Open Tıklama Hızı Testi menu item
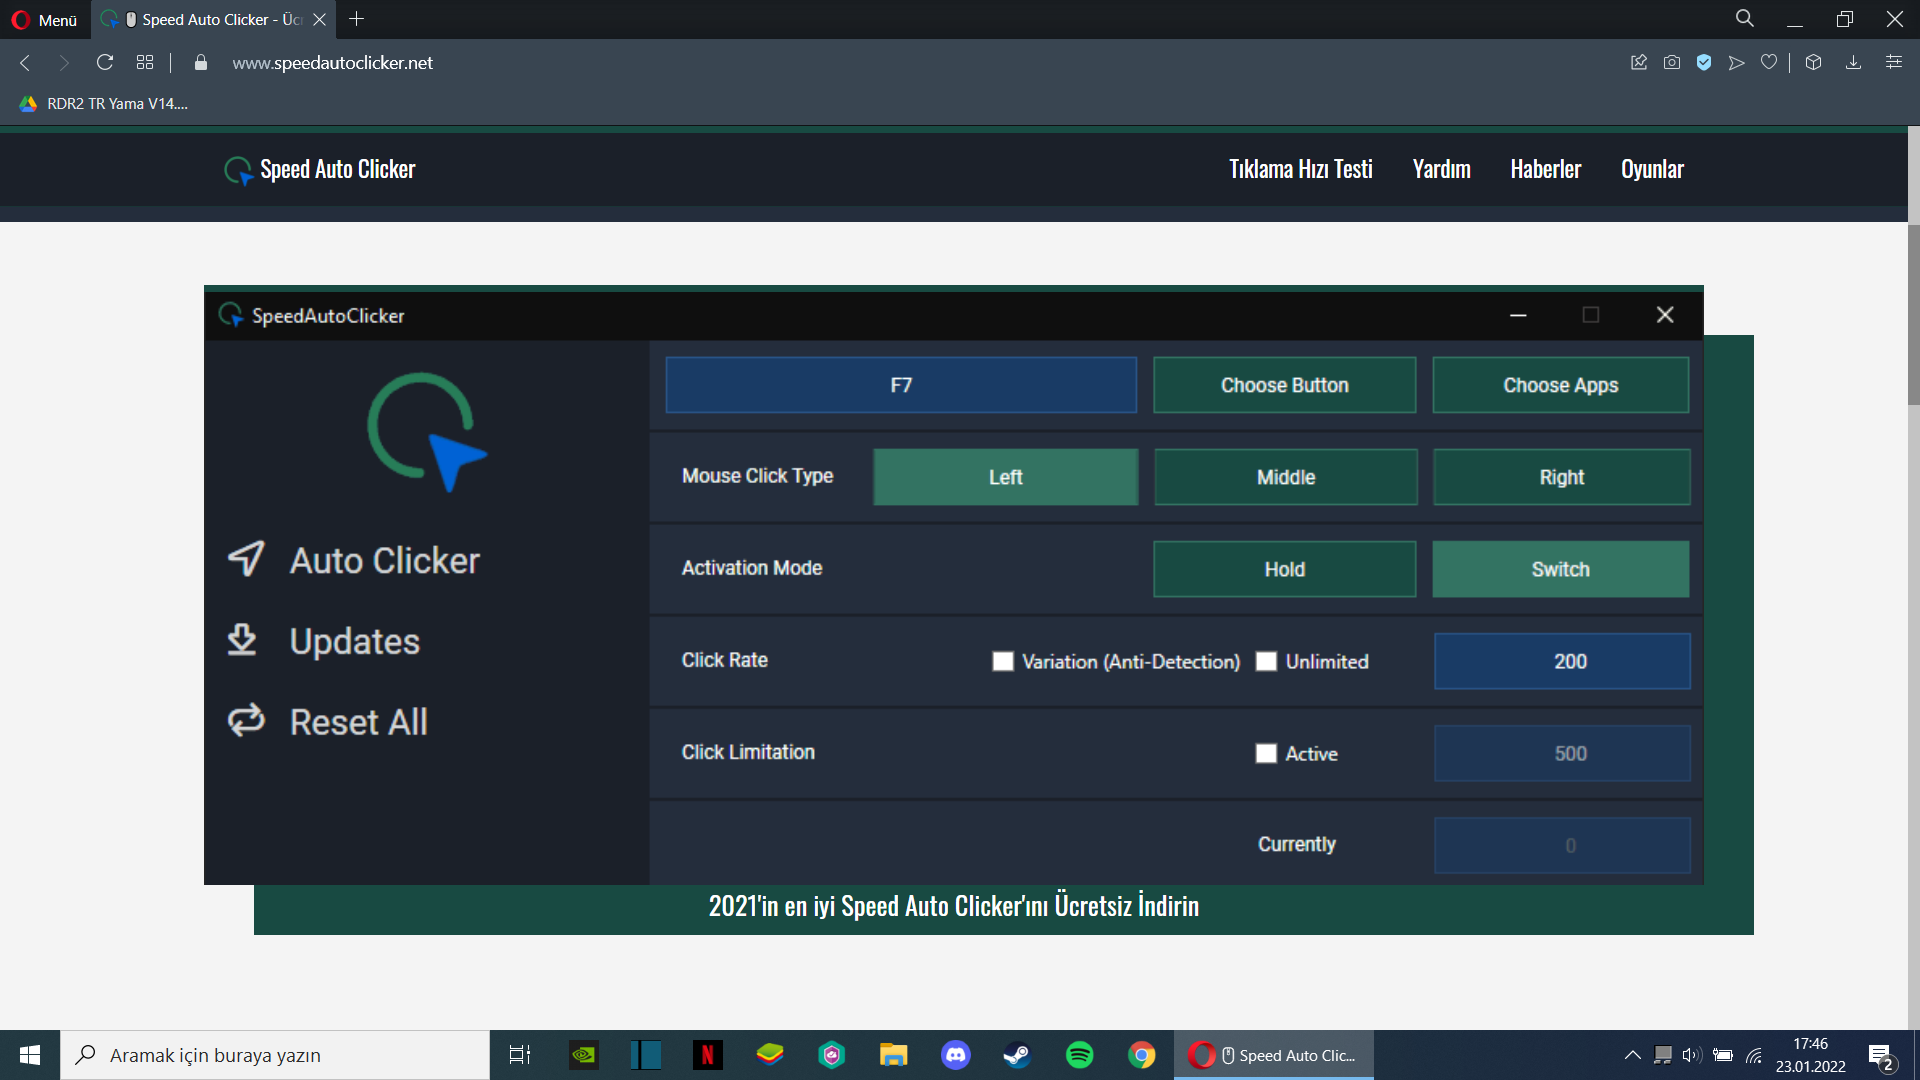The height and width of the screenshot is (1080, 1920). coord(1300,169)
